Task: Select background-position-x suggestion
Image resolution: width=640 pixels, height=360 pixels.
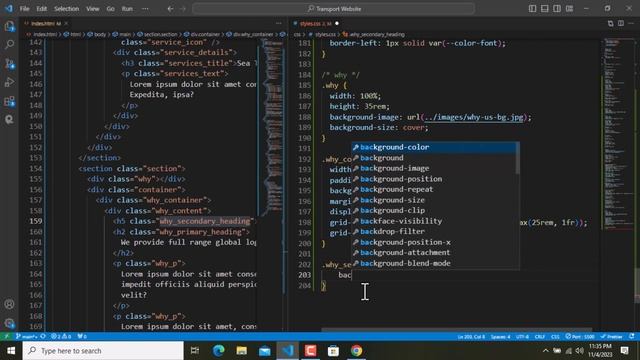Action: [433, 242]
